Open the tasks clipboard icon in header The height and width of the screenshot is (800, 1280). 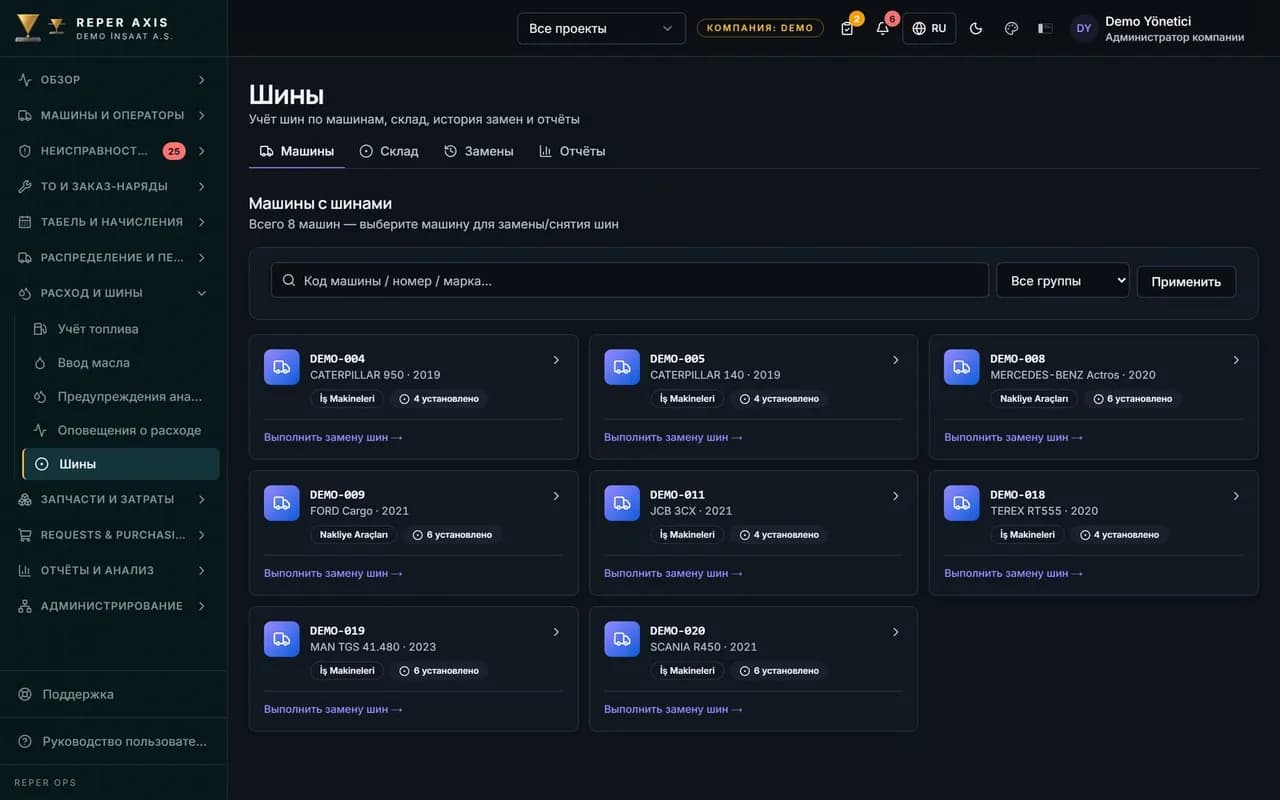(x=847, y=28)
